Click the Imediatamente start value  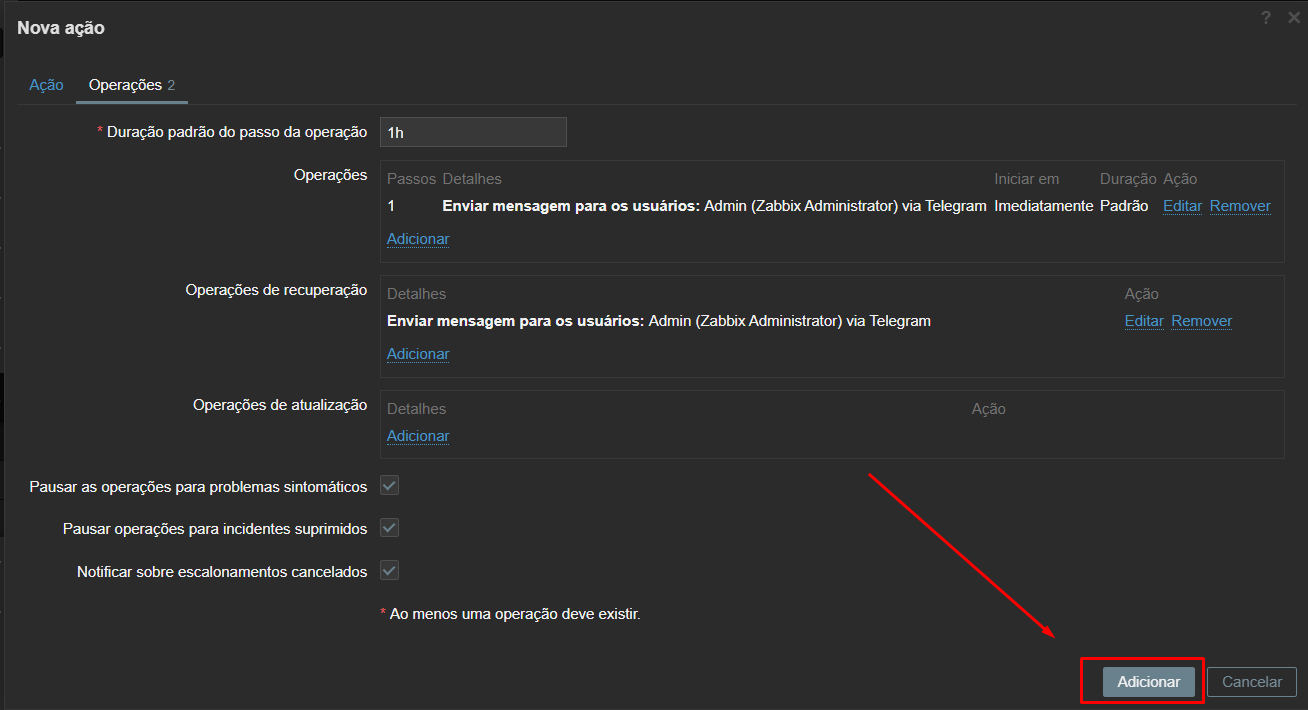(1044, 206)
